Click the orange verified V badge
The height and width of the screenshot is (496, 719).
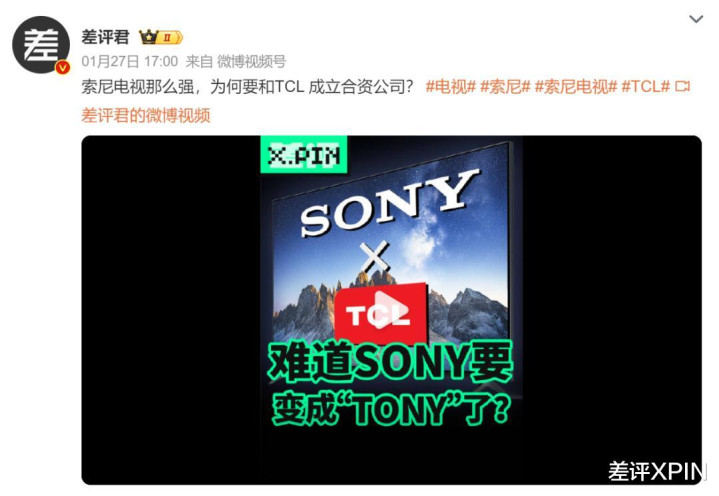click(62, 67)
